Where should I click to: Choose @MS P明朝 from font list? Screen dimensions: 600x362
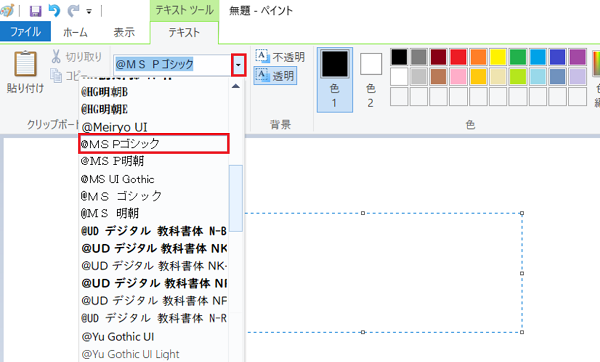tap(153, 161)
